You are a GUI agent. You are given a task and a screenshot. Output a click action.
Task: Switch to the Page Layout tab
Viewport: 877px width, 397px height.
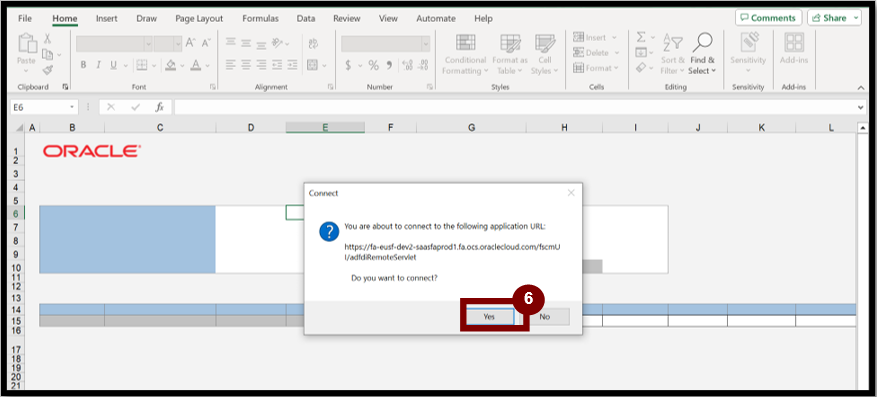pos(199,18)
